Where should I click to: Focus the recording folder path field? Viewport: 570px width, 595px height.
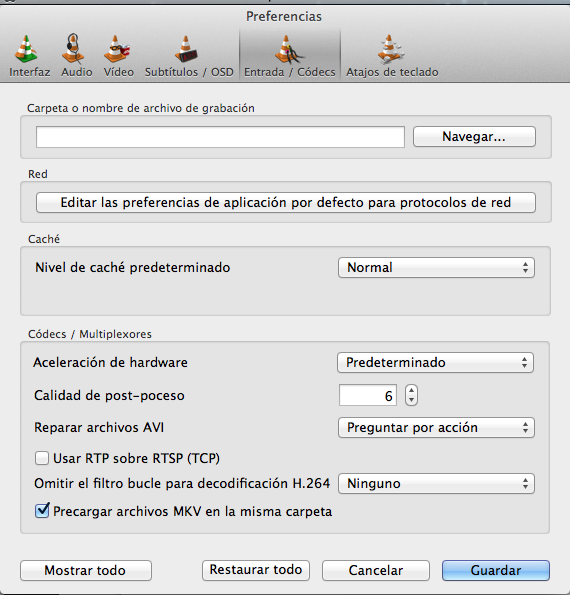click(x=220, y=137)
